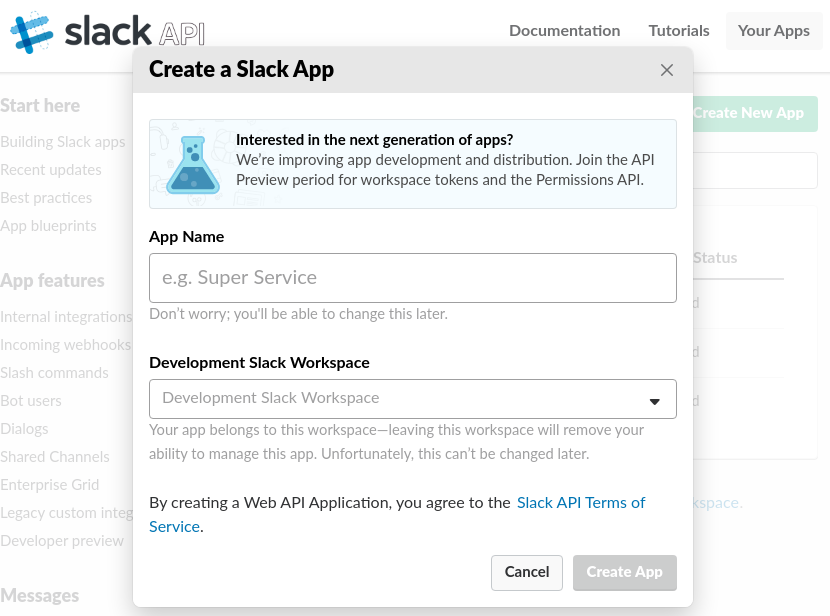Go to the Tutorials page
Viewport: 830px width, 616px height.
tap(678, 31)
